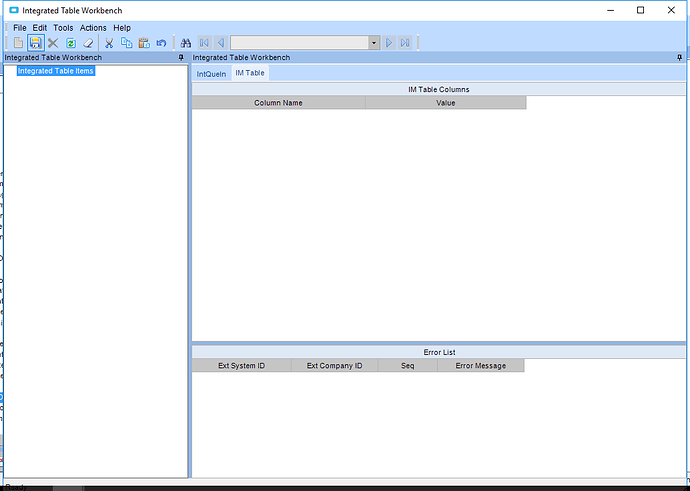Maximize the Integrated Table Workbench window
Screen dimensions: 690x491
pos(641,10)
